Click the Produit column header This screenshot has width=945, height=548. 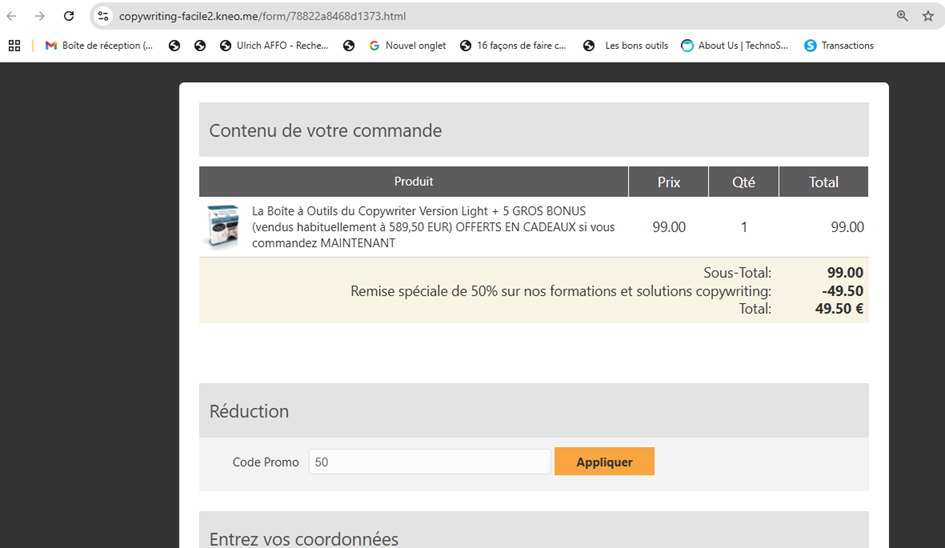click(413, 182)
